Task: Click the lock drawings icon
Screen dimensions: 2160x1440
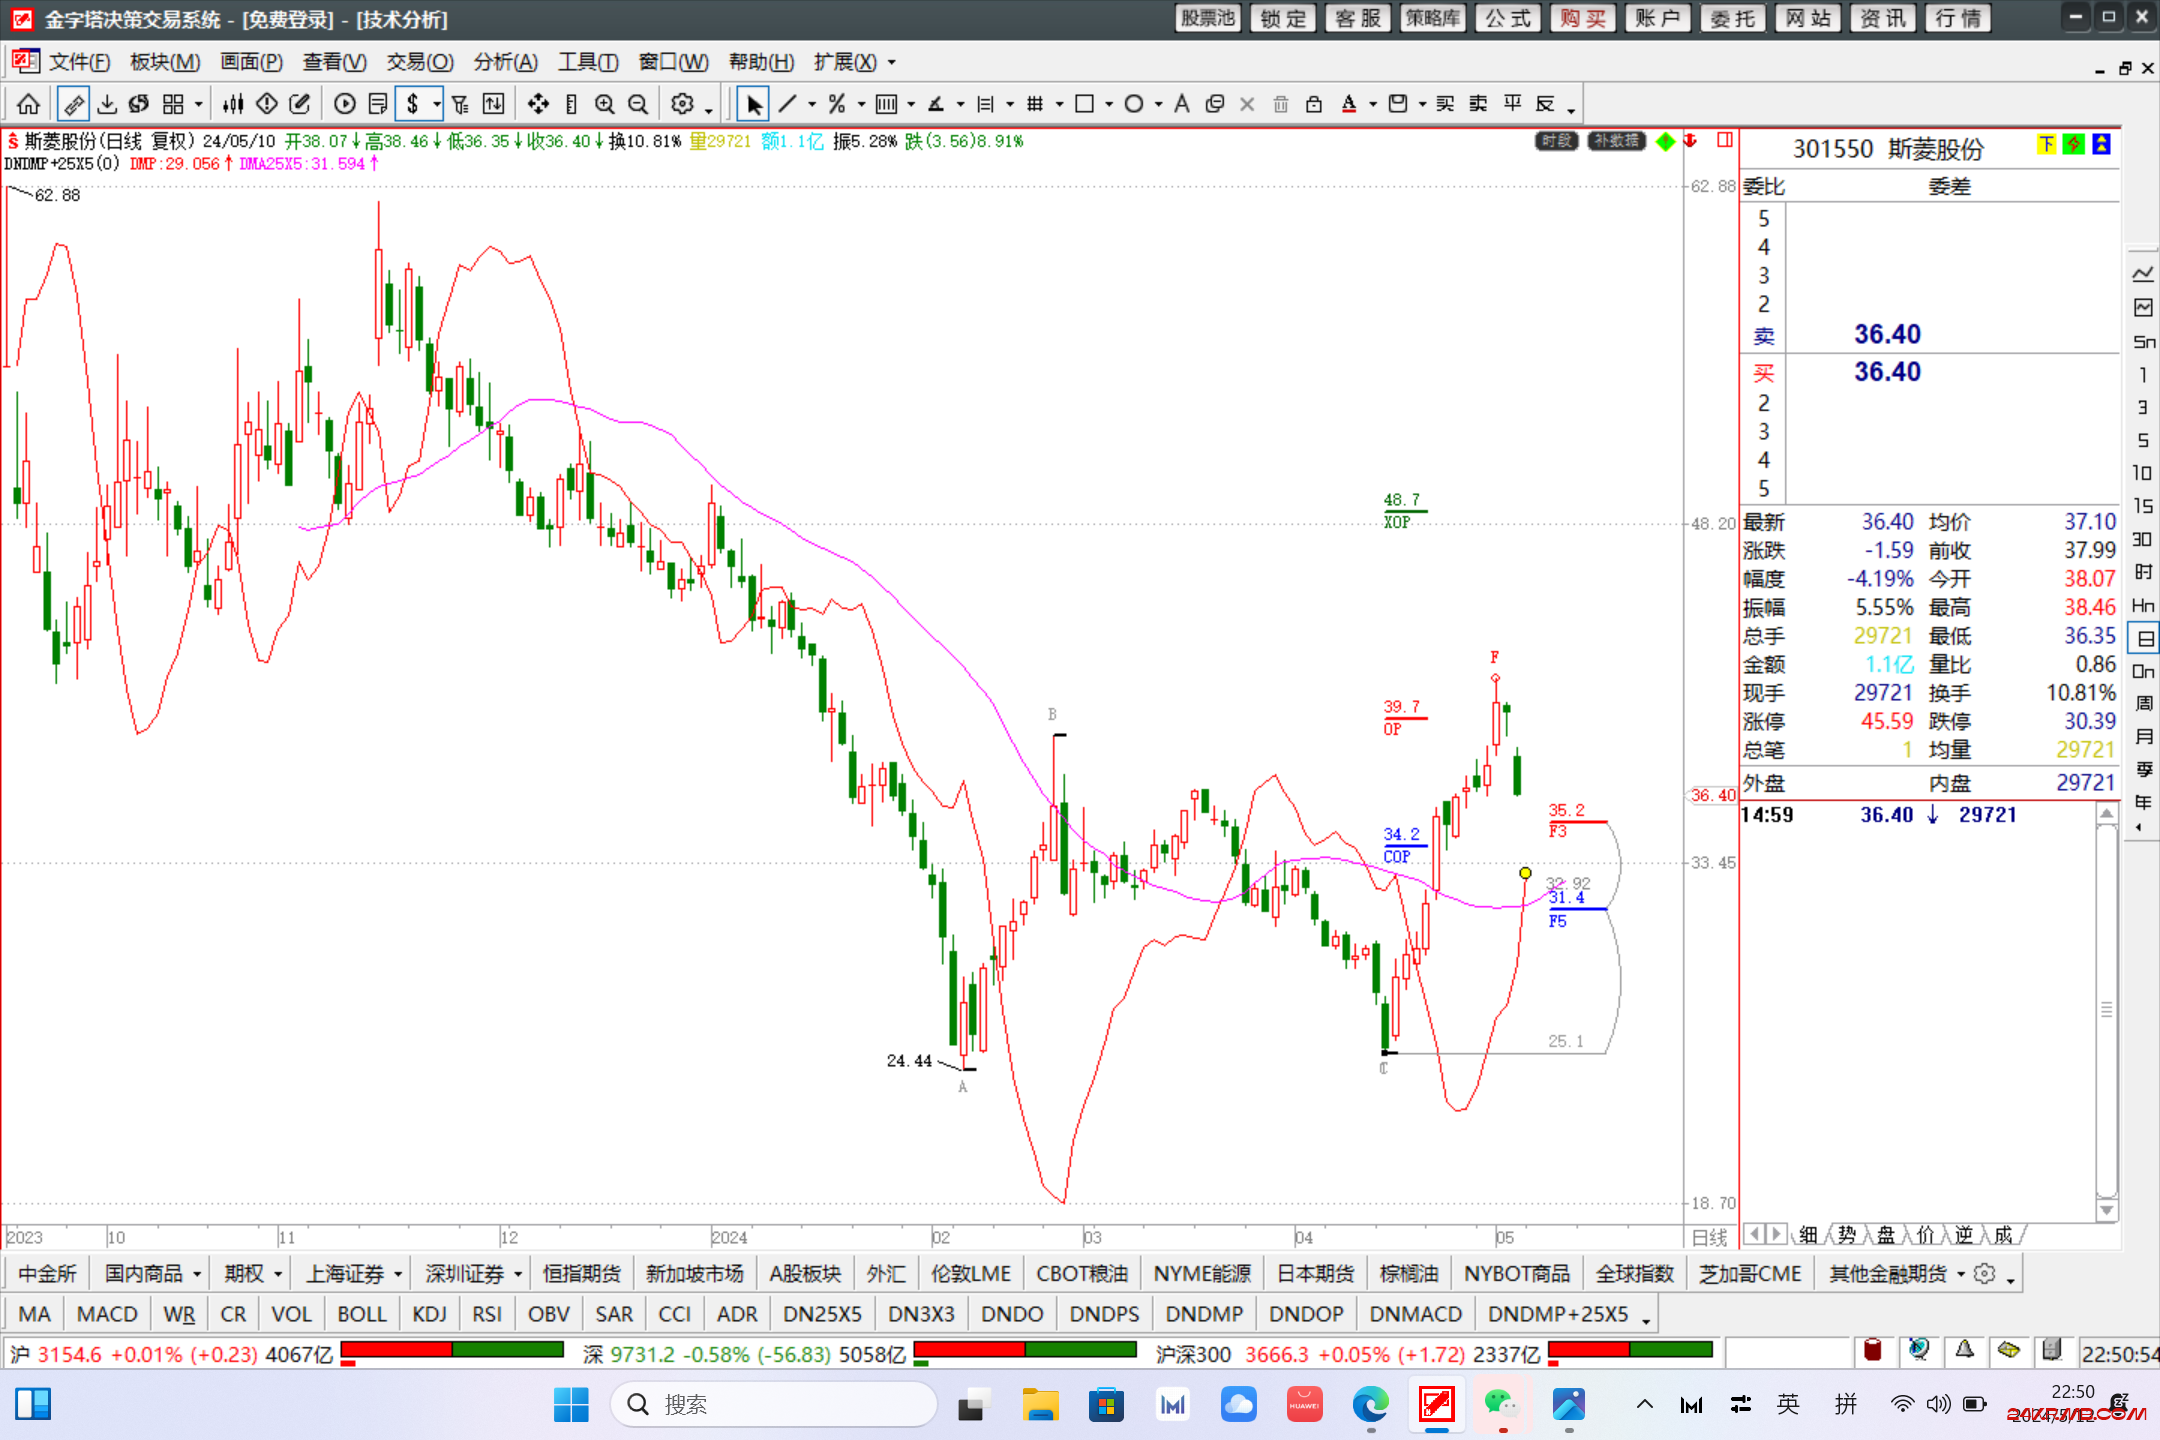Action: pos(1314,104)
